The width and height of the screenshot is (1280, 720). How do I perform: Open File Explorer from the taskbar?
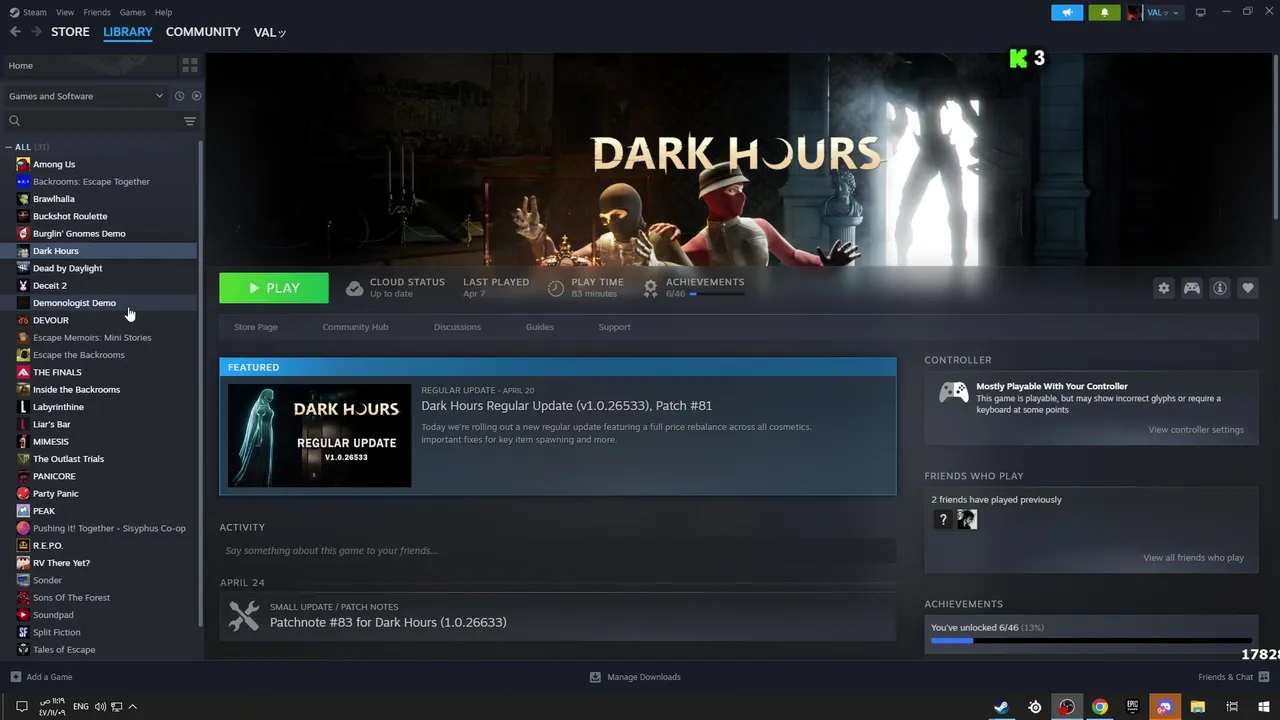pos(1197,707)
